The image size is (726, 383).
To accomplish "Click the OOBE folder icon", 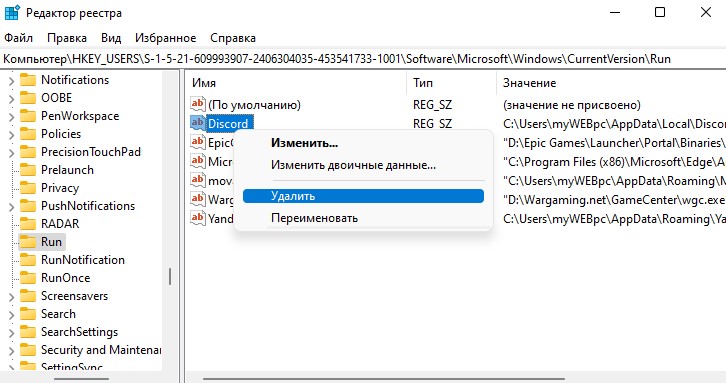I will (28, 98).
